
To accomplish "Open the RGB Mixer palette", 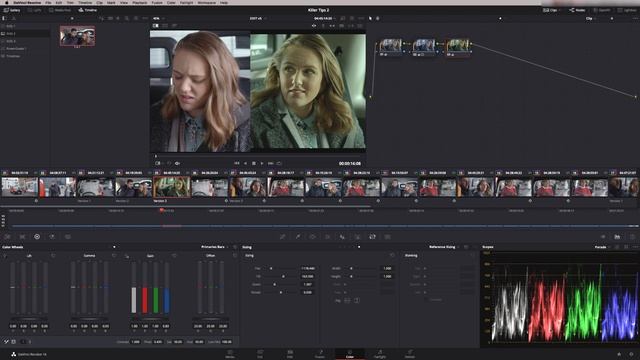I will (x=52, y=237).
